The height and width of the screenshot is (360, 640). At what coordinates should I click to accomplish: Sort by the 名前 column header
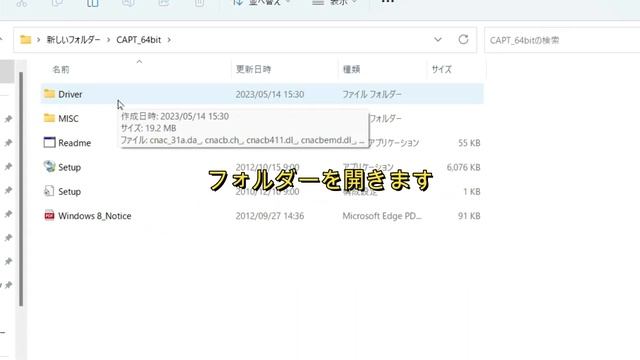pos(61,69)
